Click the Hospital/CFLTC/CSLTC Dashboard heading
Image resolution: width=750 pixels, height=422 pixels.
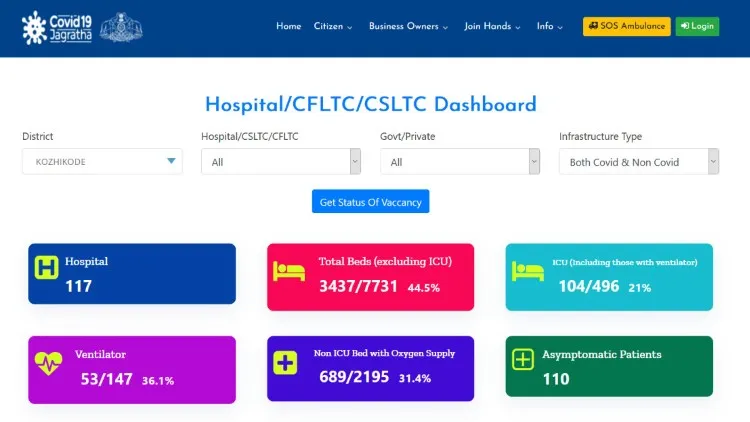coord(371,105)
